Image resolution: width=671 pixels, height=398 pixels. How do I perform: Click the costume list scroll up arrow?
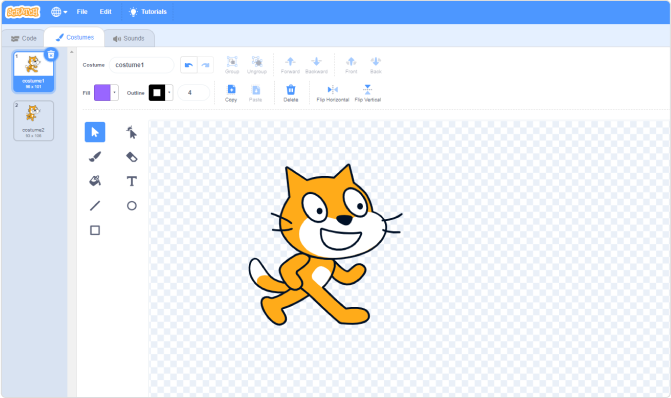coord(71,52)
